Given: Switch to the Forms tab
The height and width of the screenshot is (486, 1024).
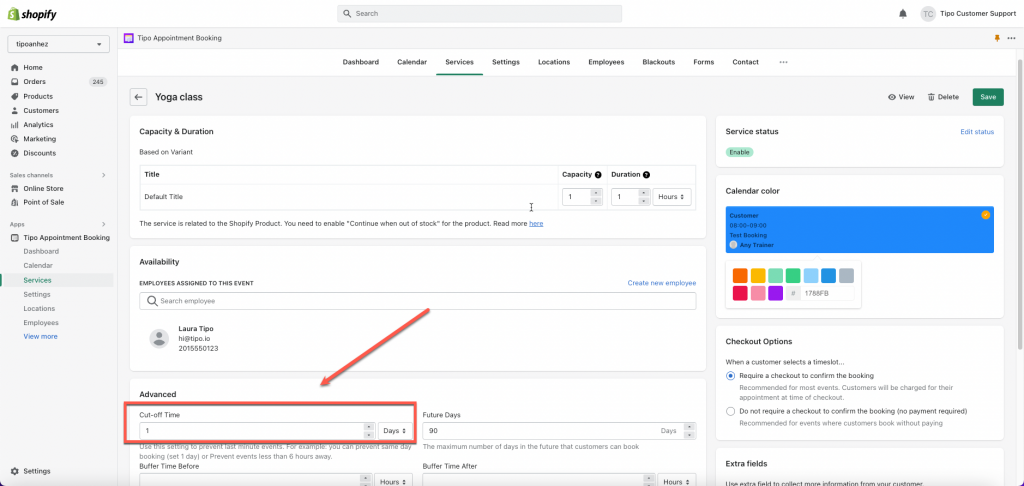Looking at the screenshot, I should click(703, 62).
